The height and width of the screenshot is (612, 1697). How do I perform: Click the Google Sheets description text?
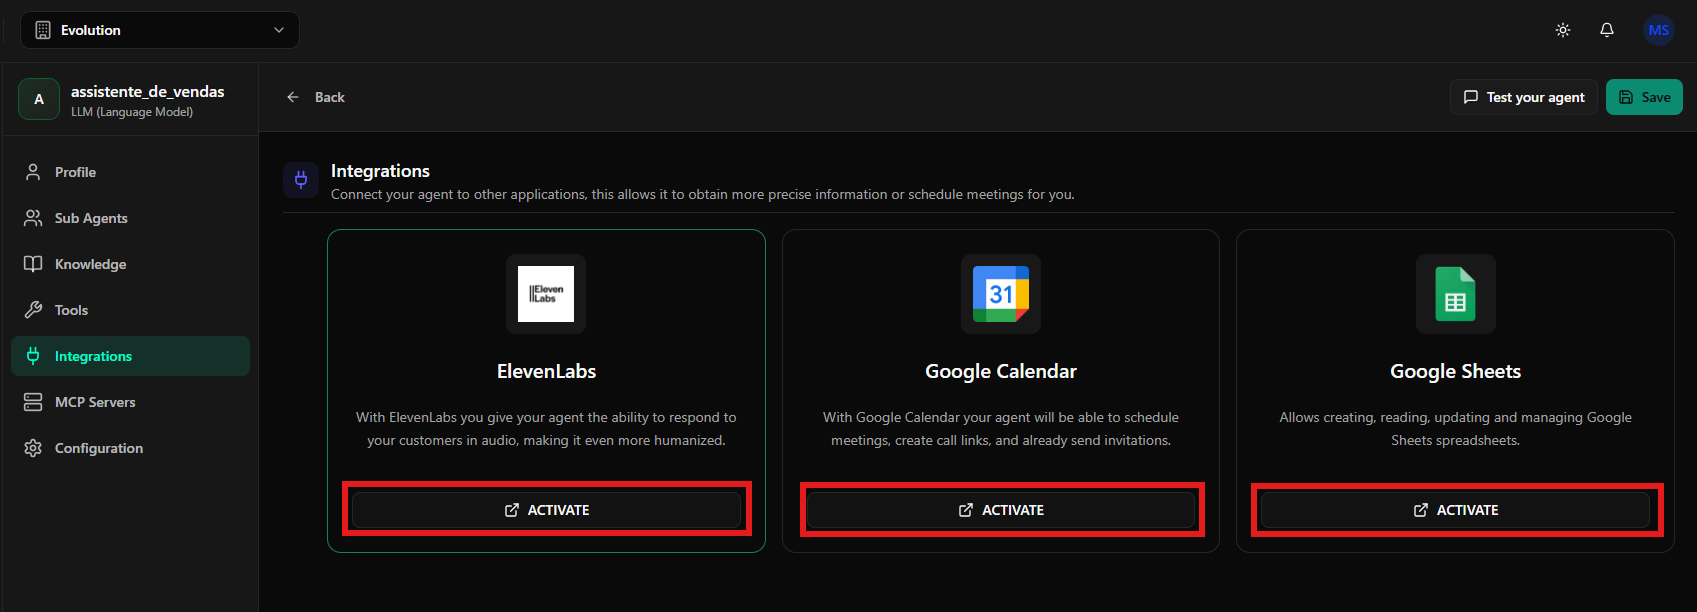click(1456, 429)
